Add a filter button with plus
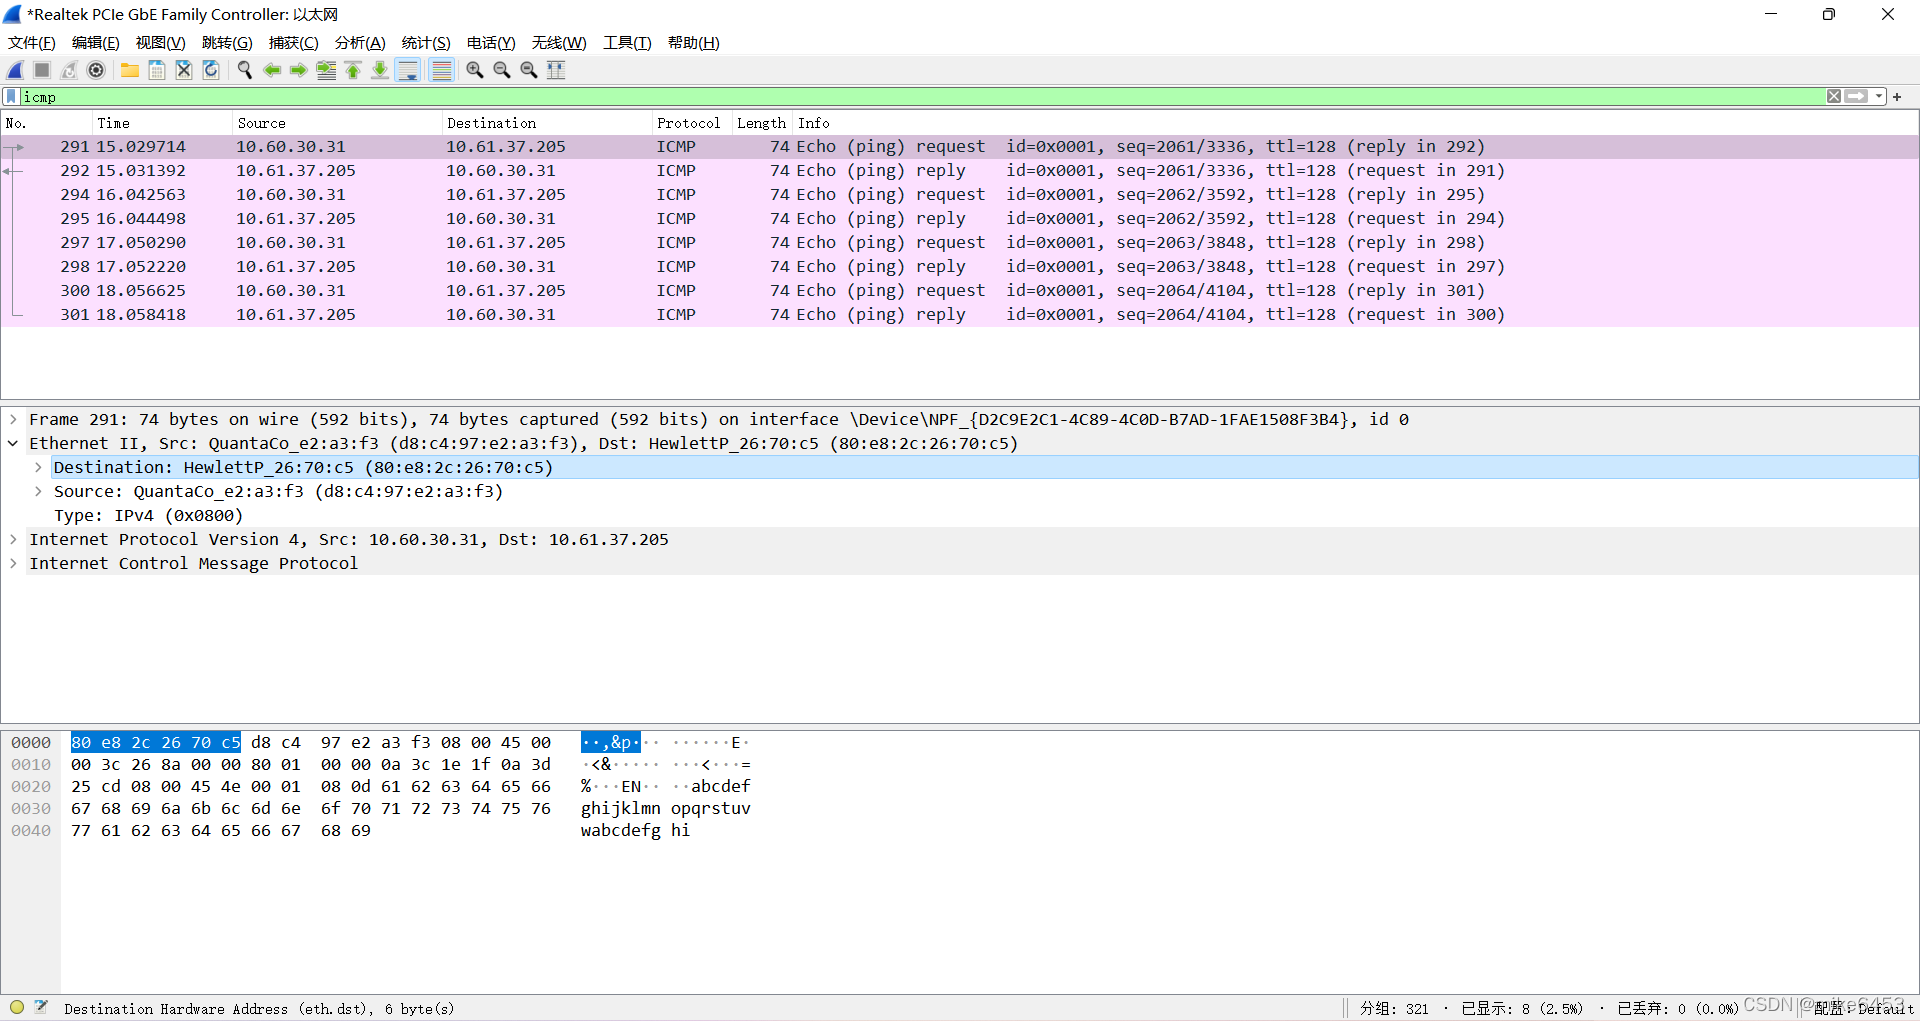This screenshot has height=1021, width=1920. [x=1897, y=97]
